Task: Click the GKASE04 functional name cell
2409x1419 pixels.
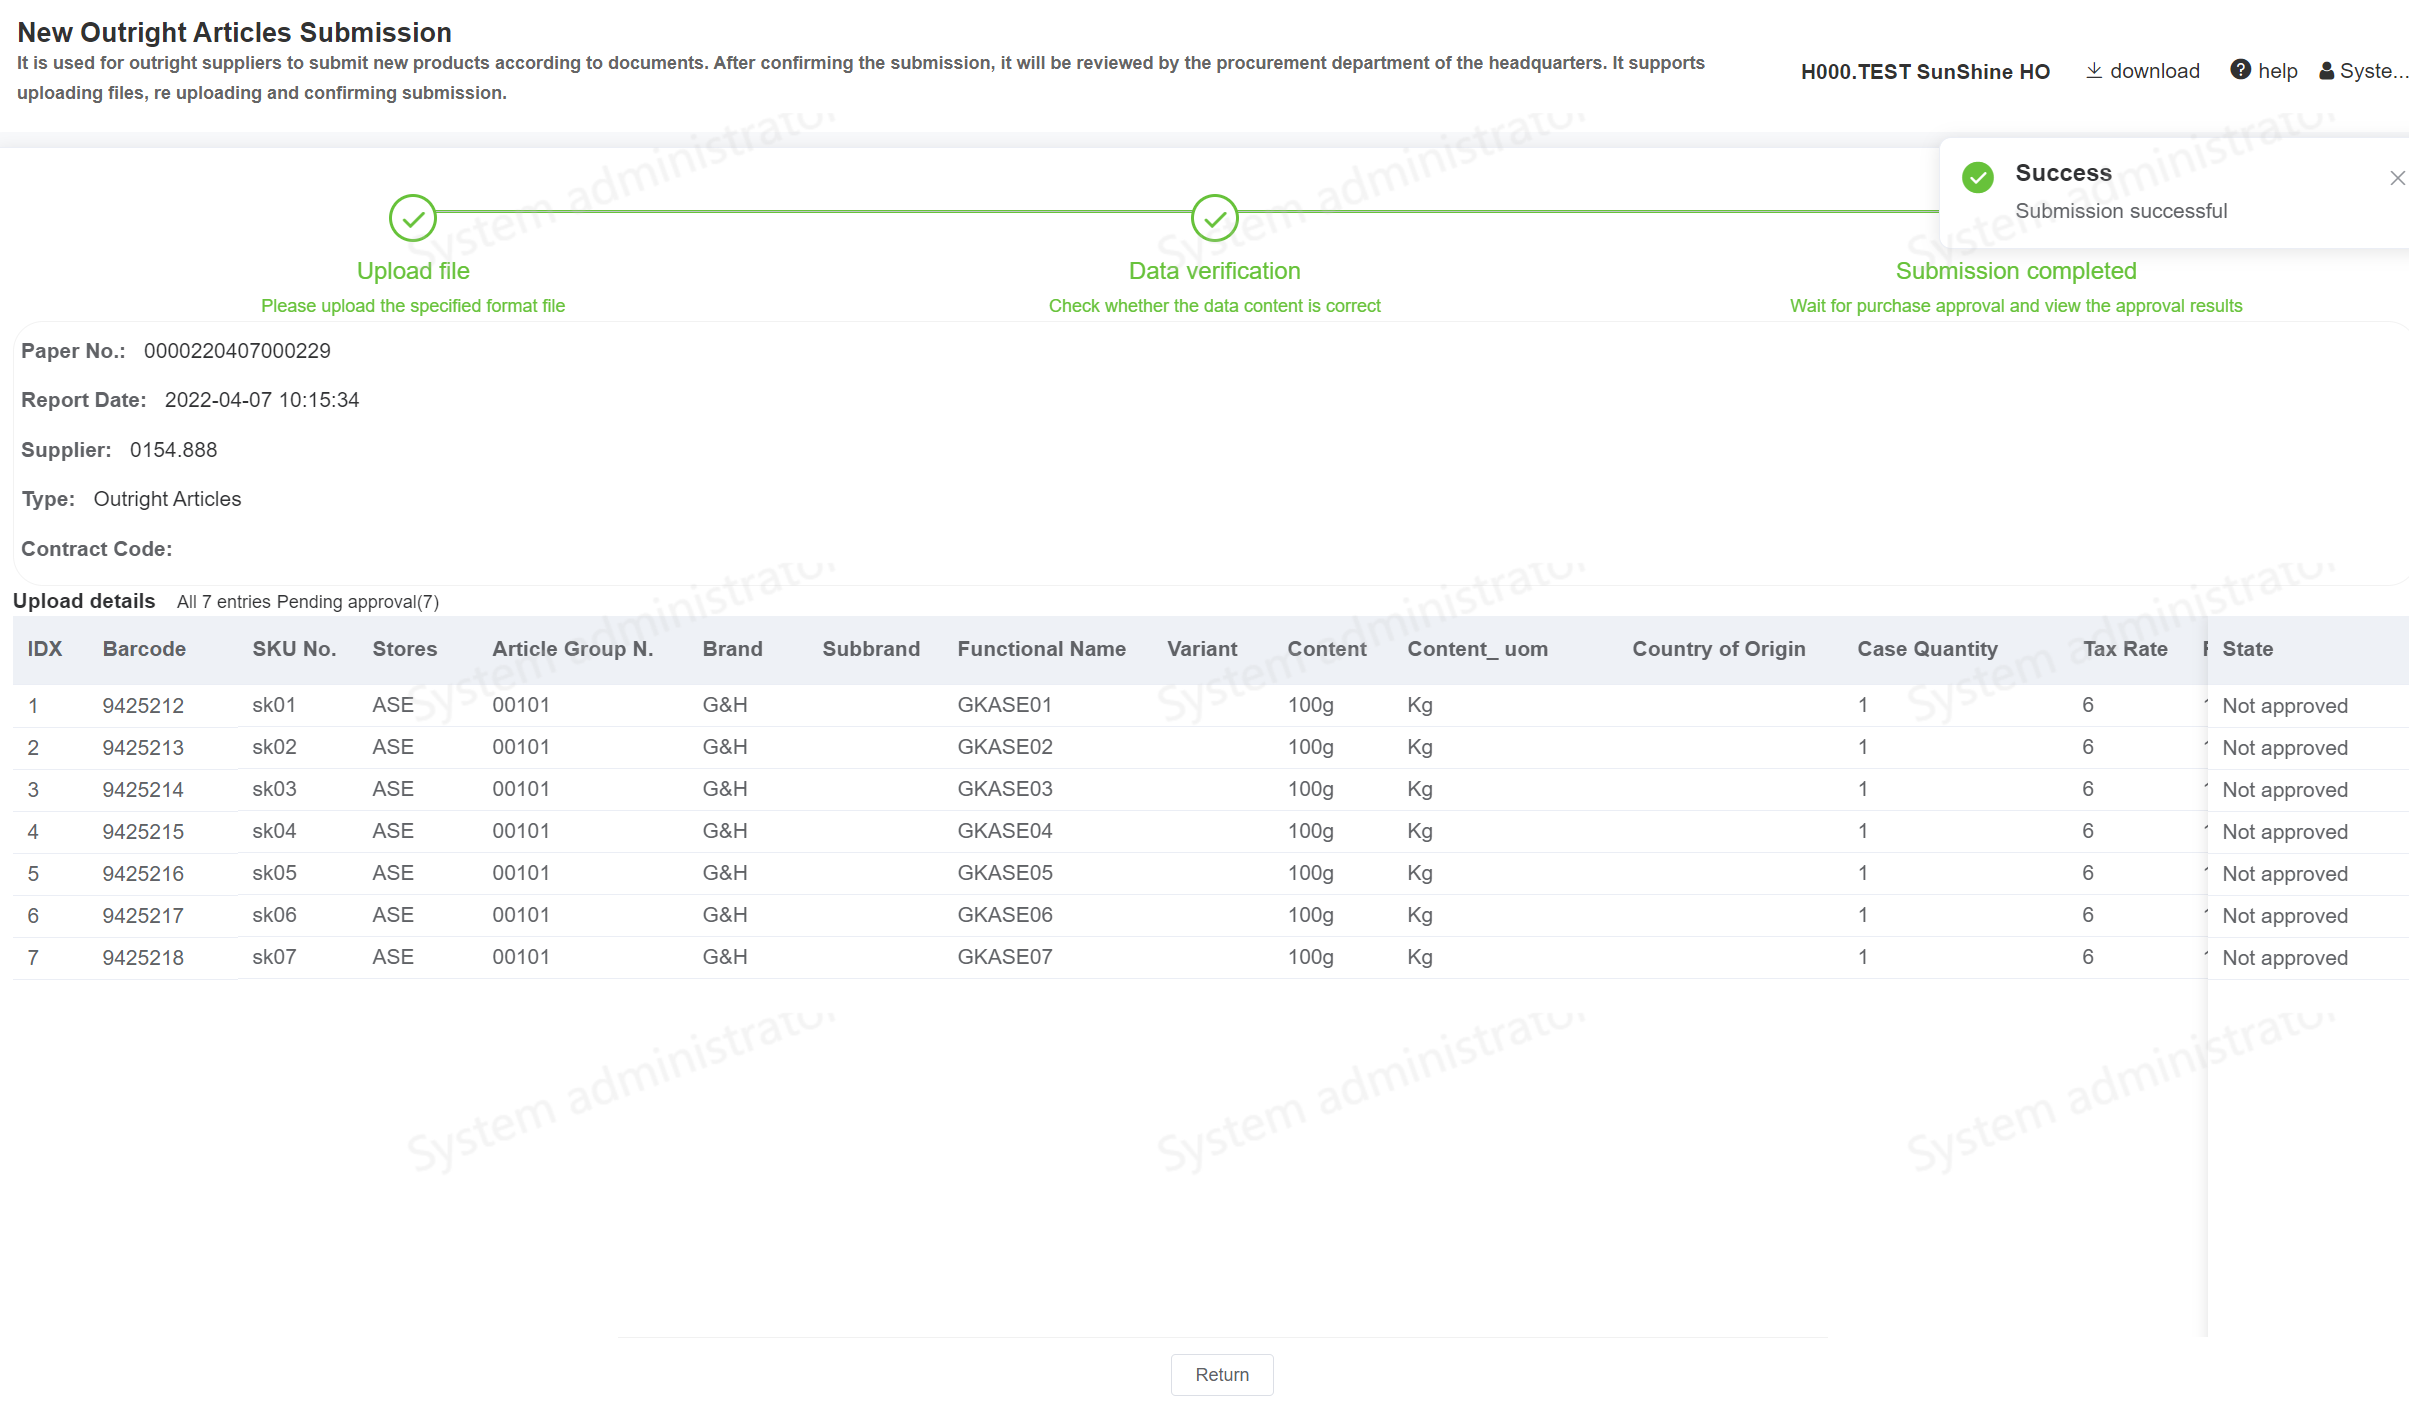Action: click(x=1004, y=831)
